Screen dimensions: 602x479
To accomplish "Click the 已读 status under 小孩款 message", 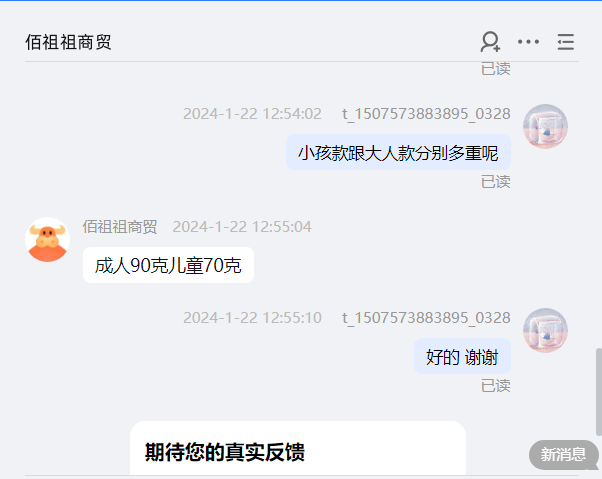I will [x=496, y=182].
